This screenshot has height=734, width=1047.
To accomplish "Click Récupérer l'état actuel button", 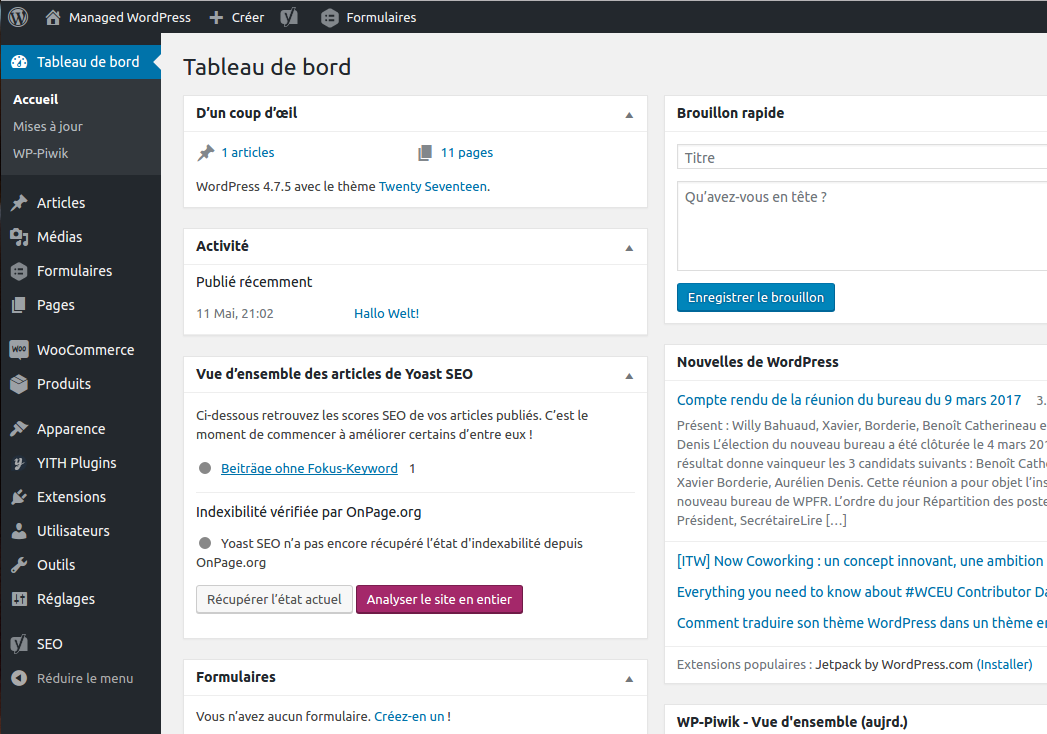I will (x=274, y=599).
